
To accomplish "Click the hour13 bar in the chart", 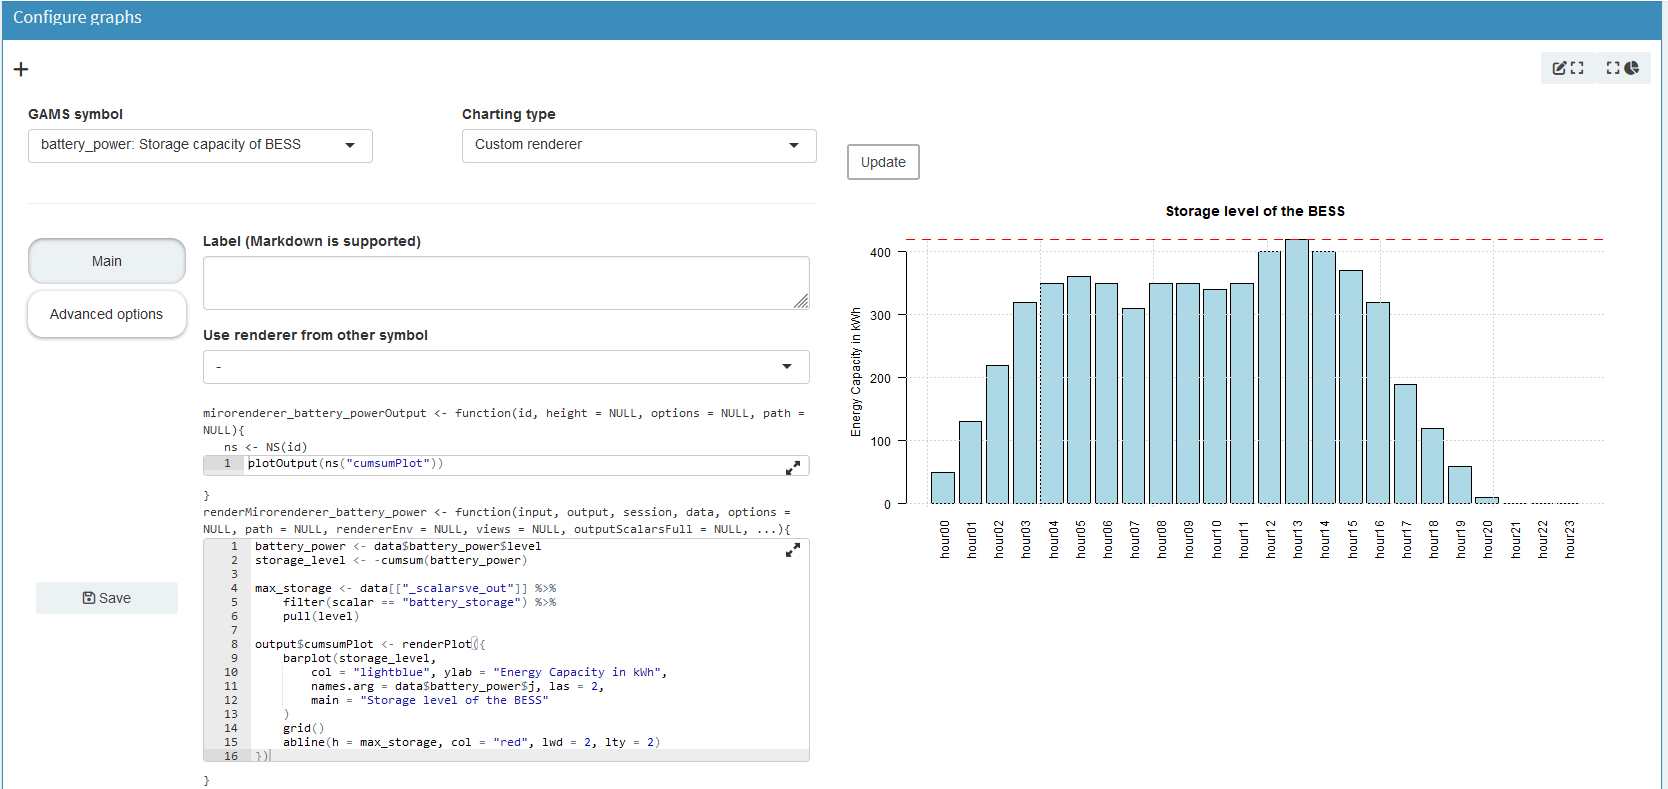I will click(1297, 371).
